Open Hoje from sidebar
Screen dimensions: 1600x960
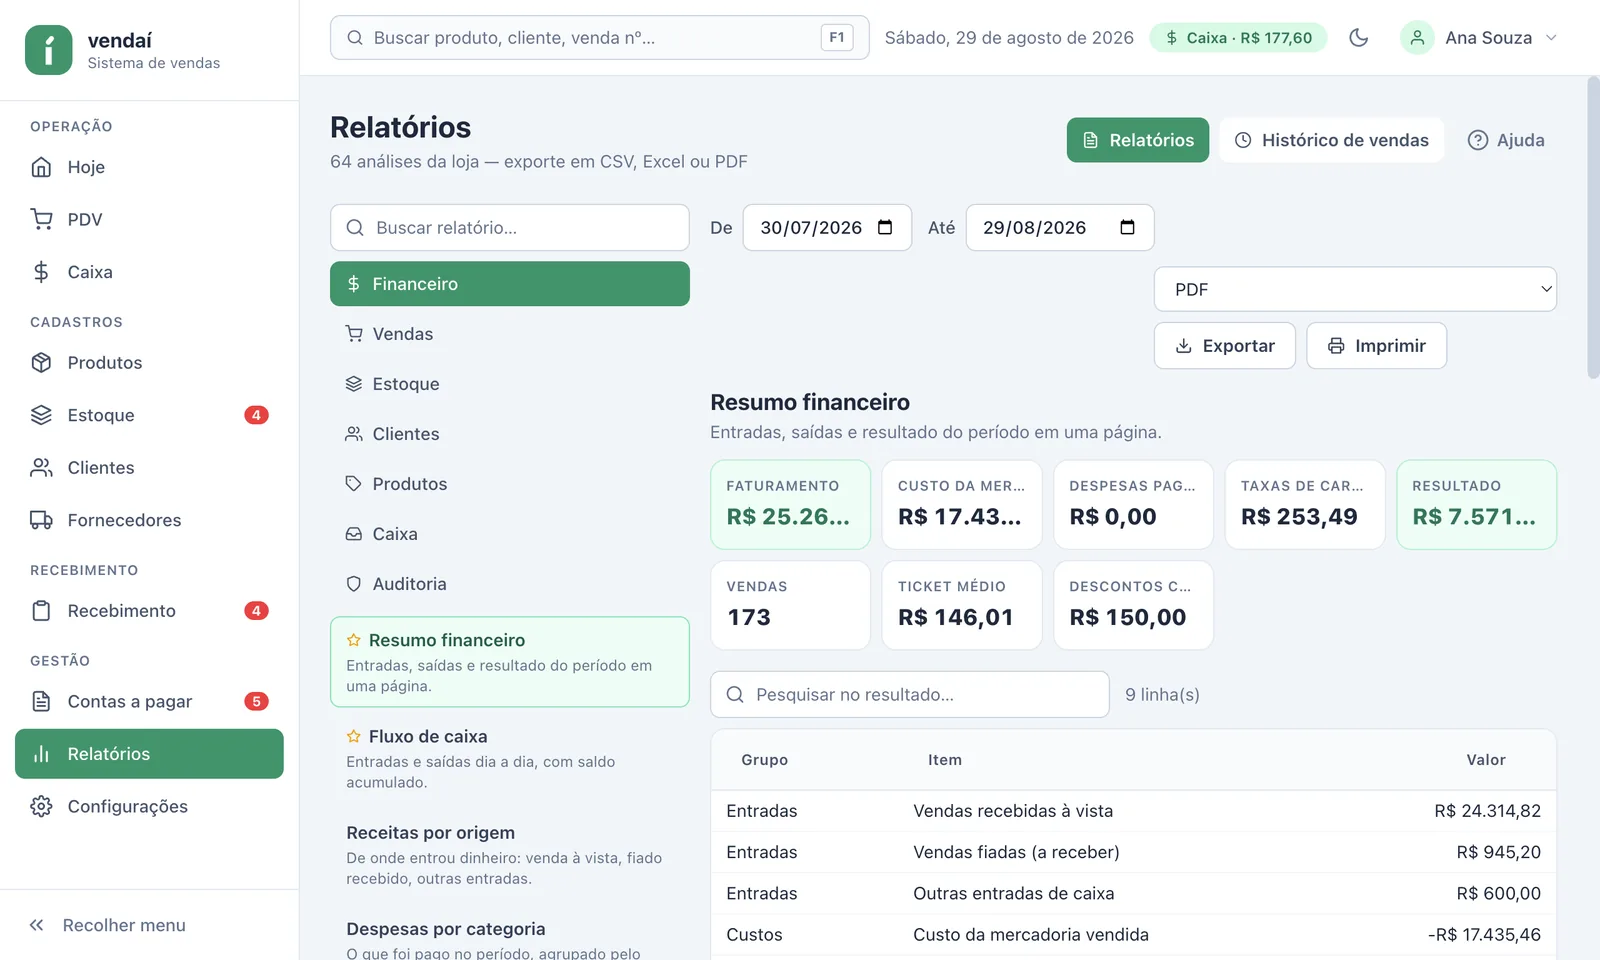(x=149, y=167)
